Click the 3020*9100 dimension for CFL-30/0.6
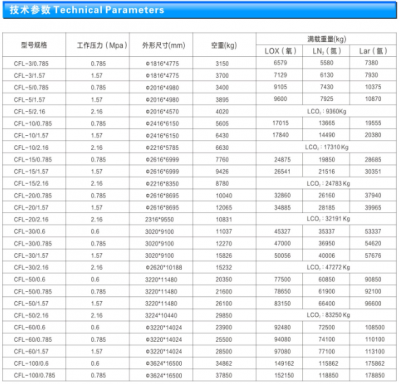The width and height of the screenshot is (400, 384). pos(159,231)
